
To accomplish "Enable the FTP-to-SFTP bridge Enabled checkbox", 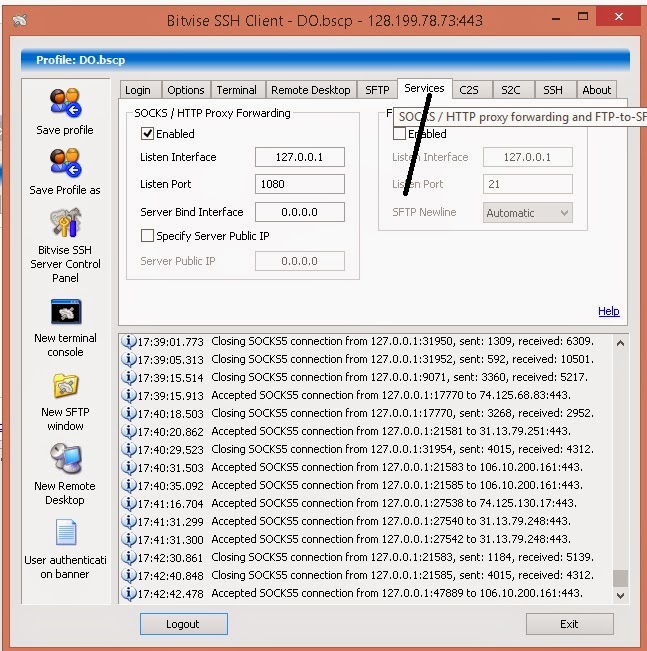I will pos(399,134).
